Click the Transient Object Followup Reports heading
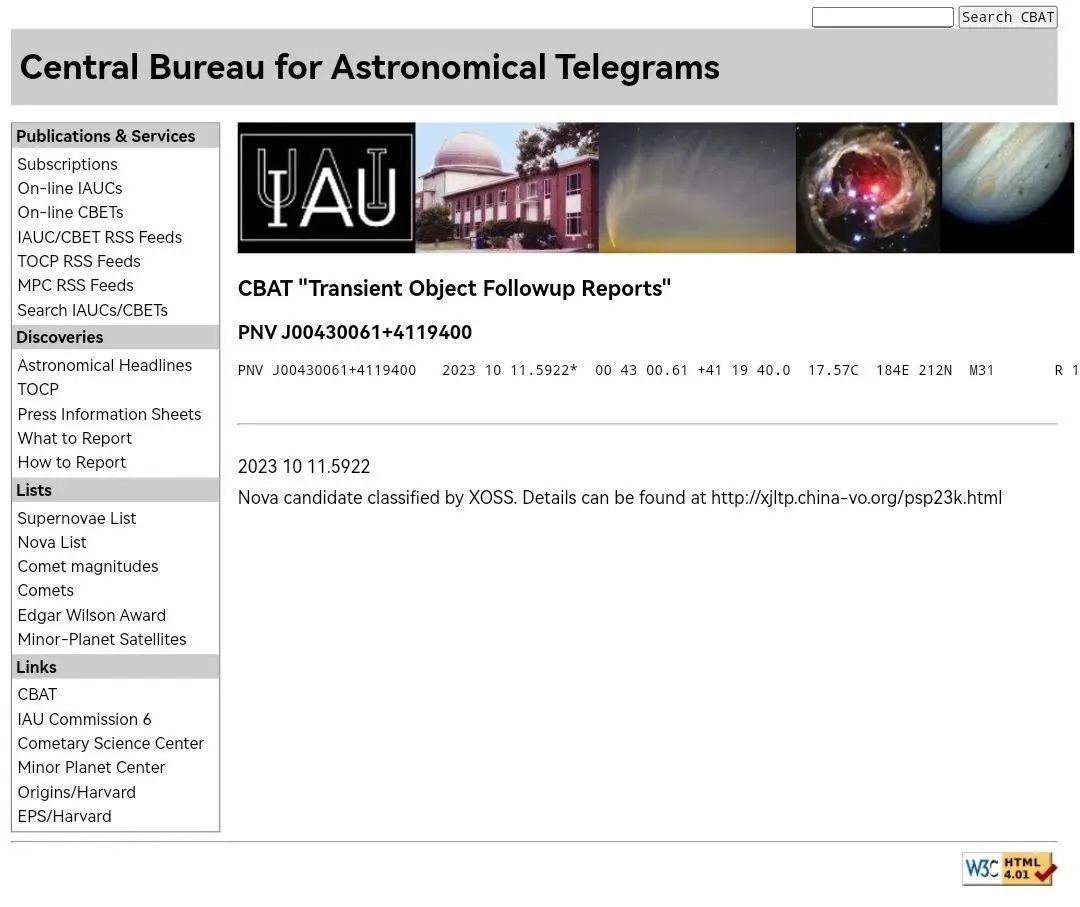1080x907 pixels. pos(455,289)
